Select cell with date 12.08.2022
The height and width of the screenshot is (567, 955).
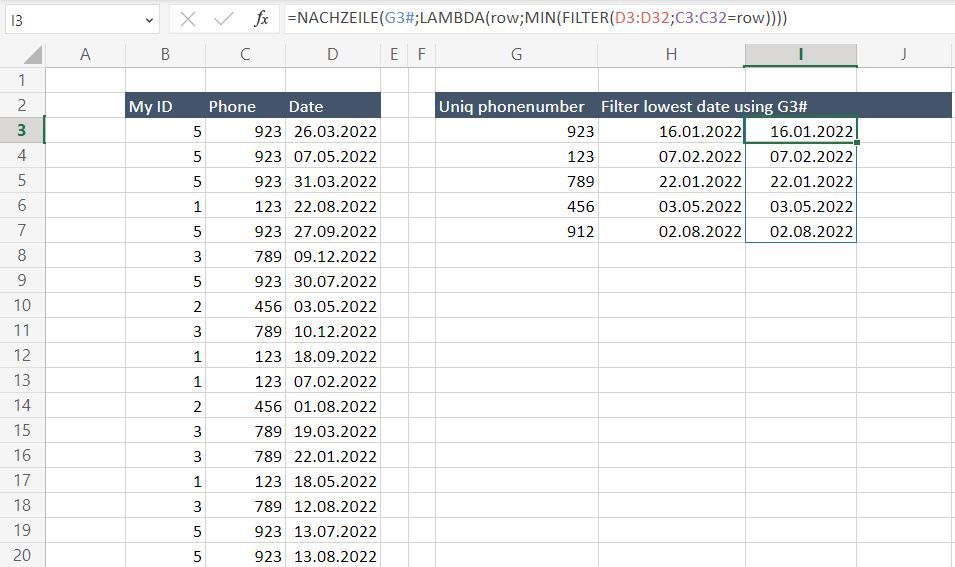click(333, 505)
